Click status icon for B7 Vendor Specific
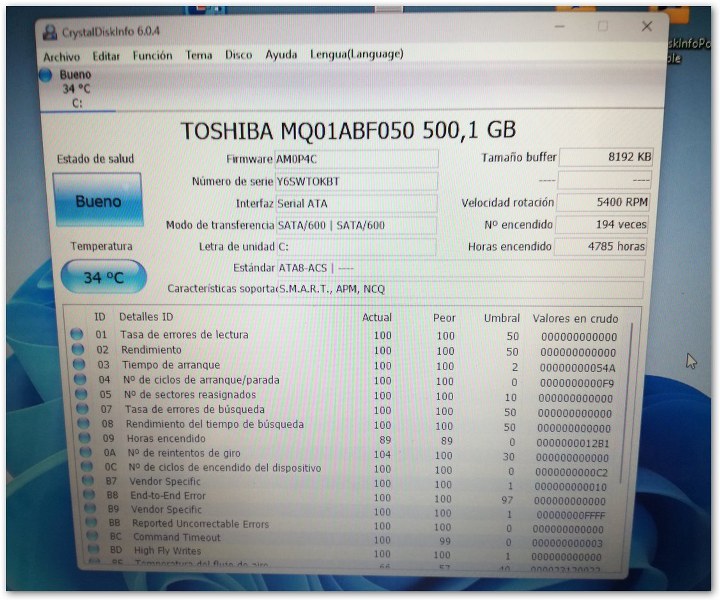The image size is (720, 600). coord(88,481)
